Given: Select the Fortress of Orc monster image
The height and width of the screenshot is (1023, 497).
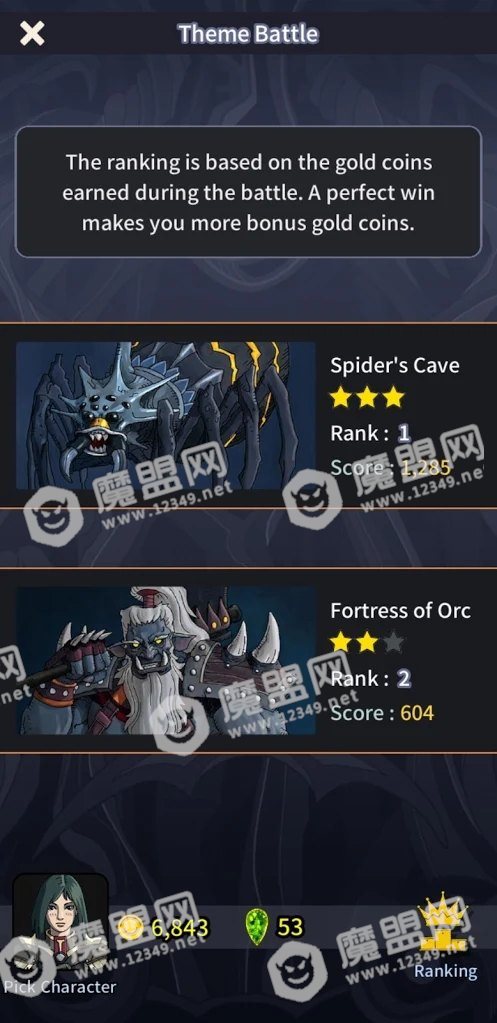Looking at the screenshot, I should pos(166,660).
